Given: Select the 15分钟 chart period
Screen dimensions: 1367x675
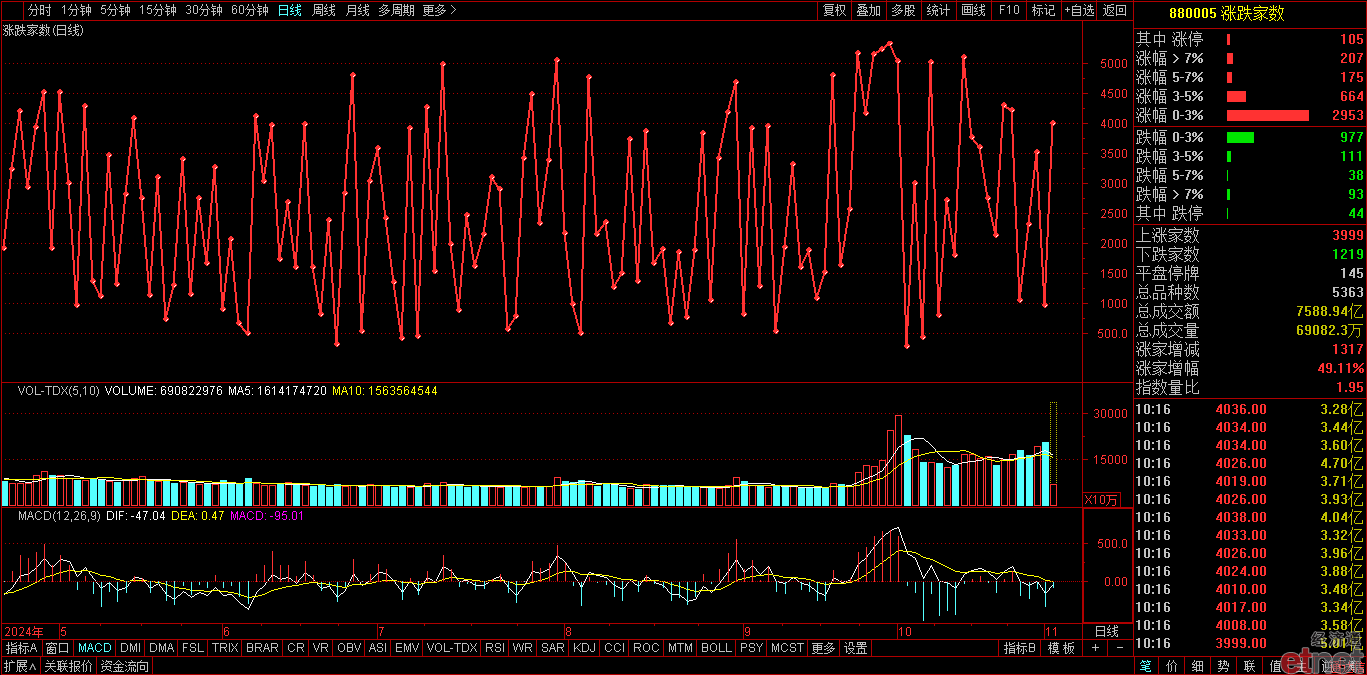Looking at the screenshot, I should pyautogui.click(x=158, y=10).
